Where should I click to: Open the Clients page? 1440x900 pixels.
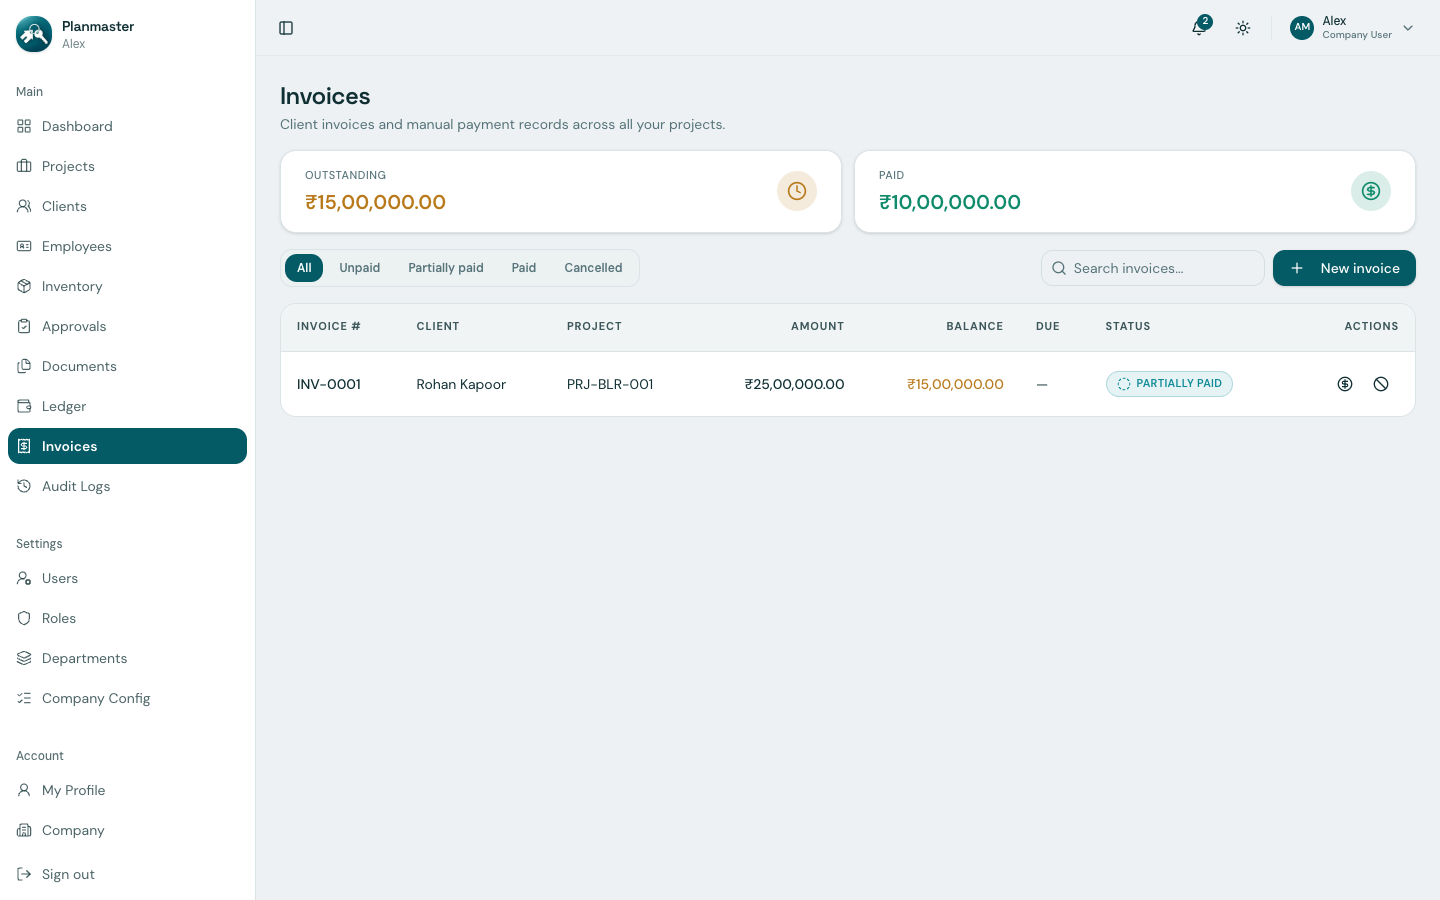127,206
